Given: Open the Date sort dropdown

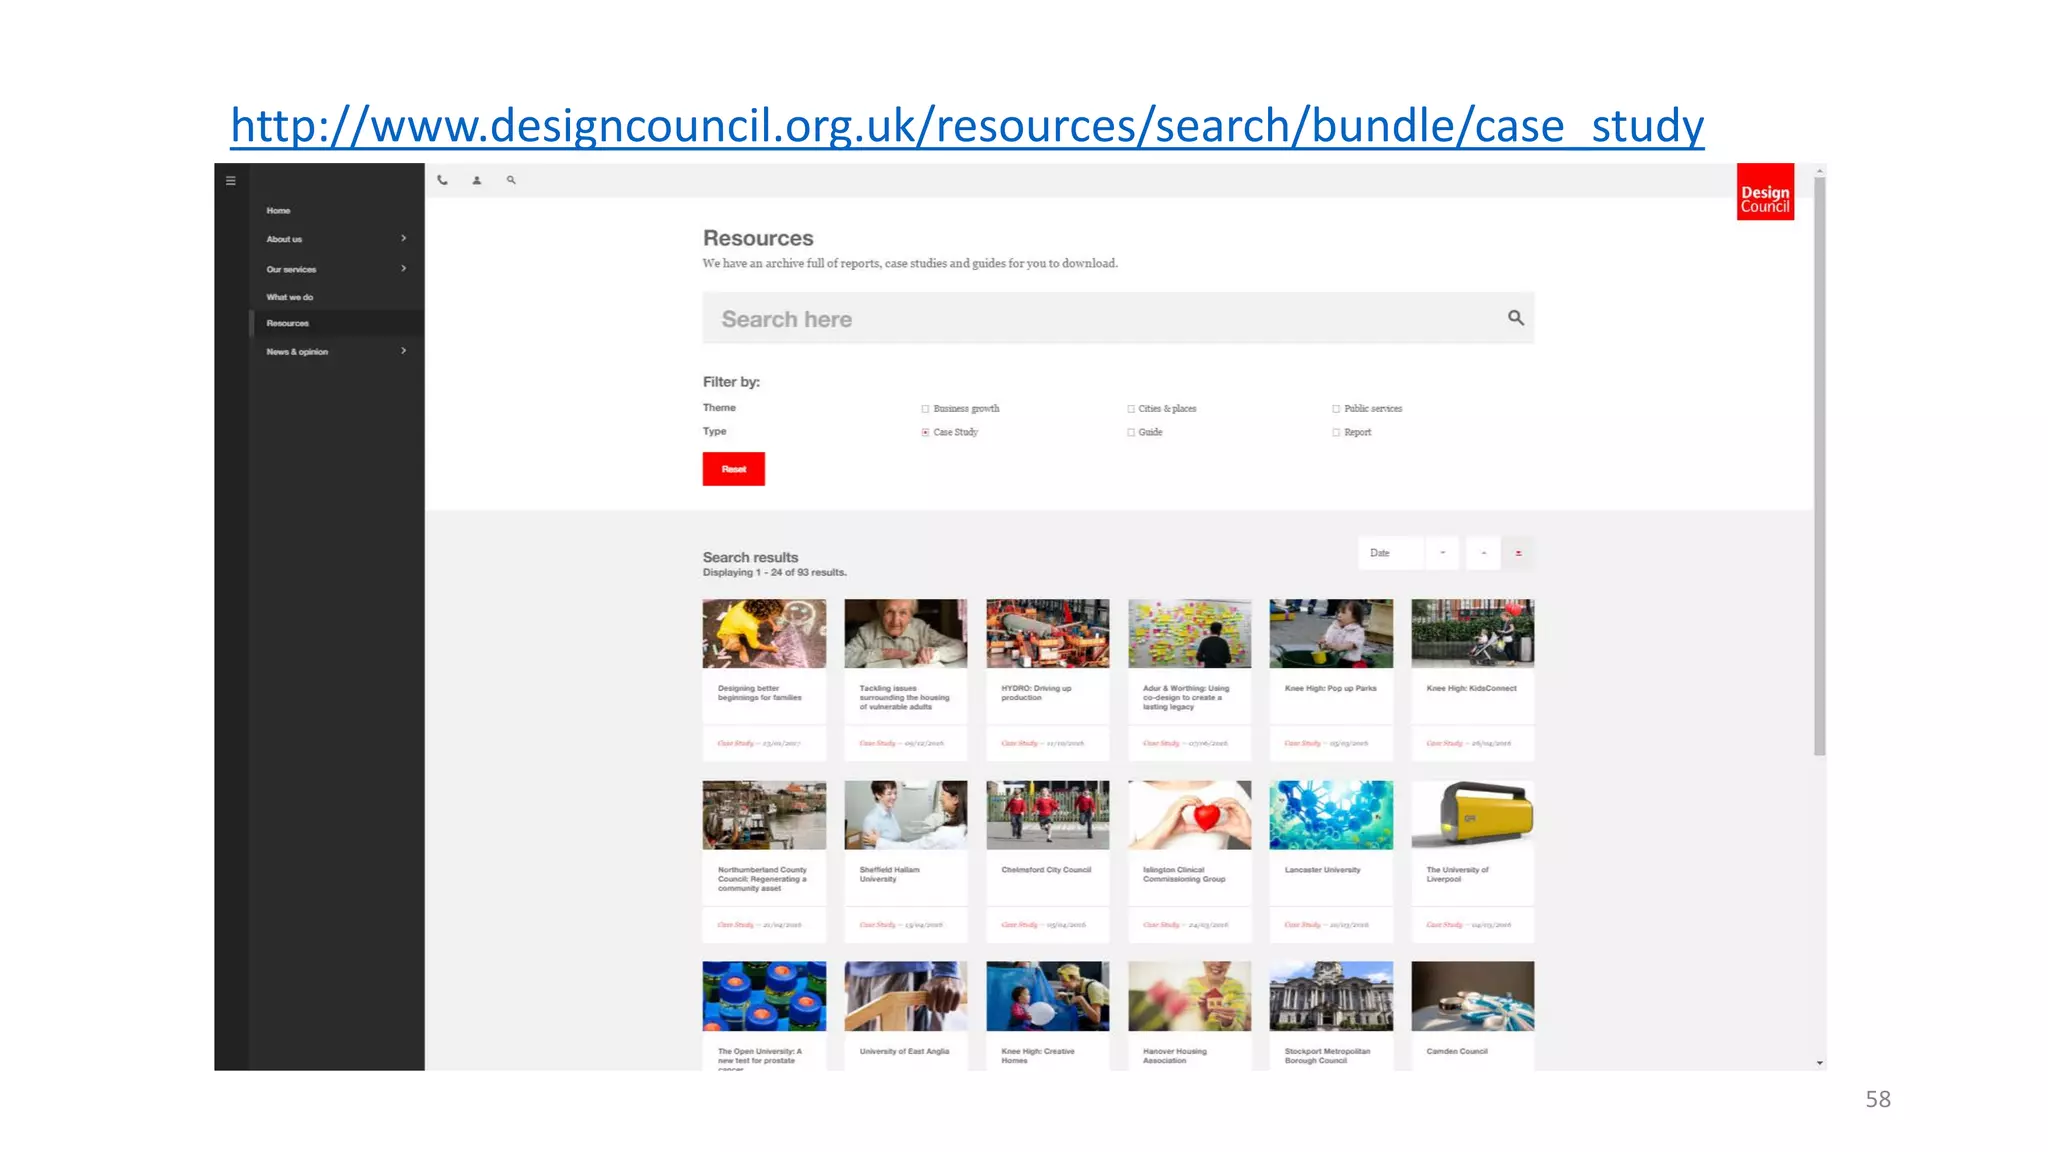Looking at the screenshot, I should (x=1408, y=553).
